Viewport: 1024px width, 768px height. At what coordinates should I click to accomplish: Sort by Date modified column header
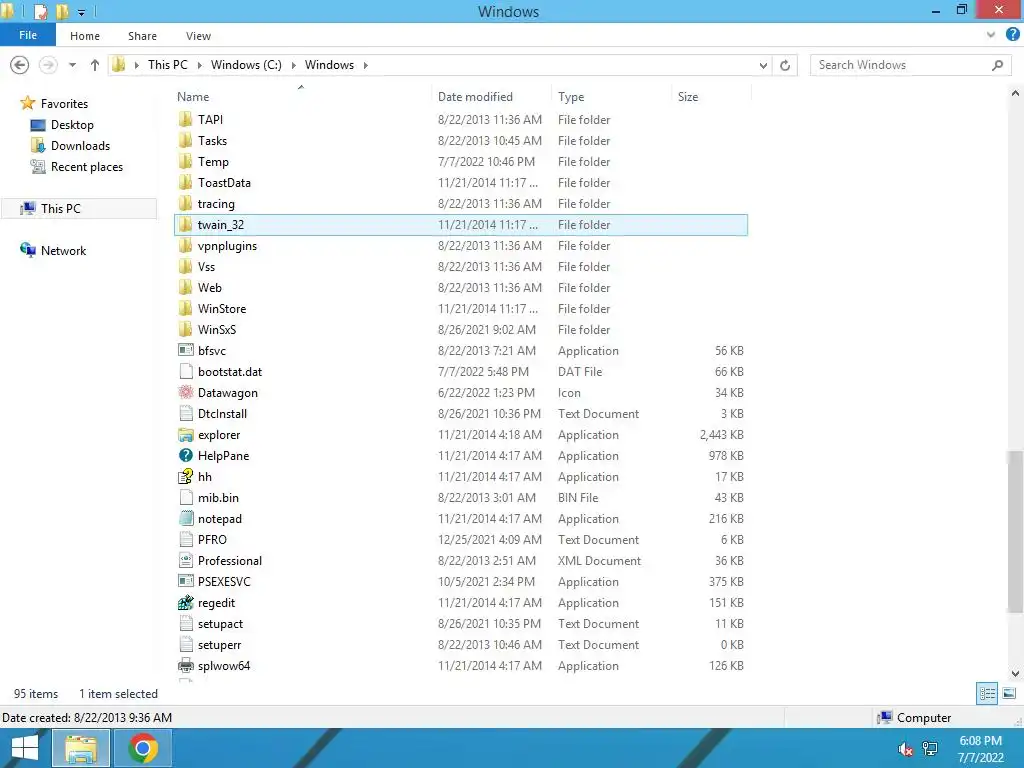pos(491,97)
